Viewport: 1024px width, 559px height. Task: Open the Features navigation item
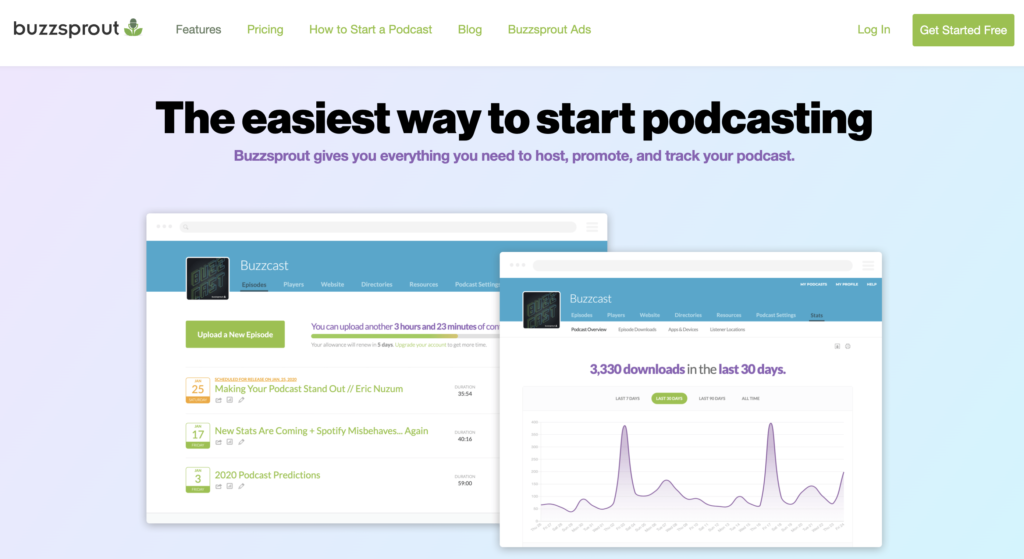[198, 30]
